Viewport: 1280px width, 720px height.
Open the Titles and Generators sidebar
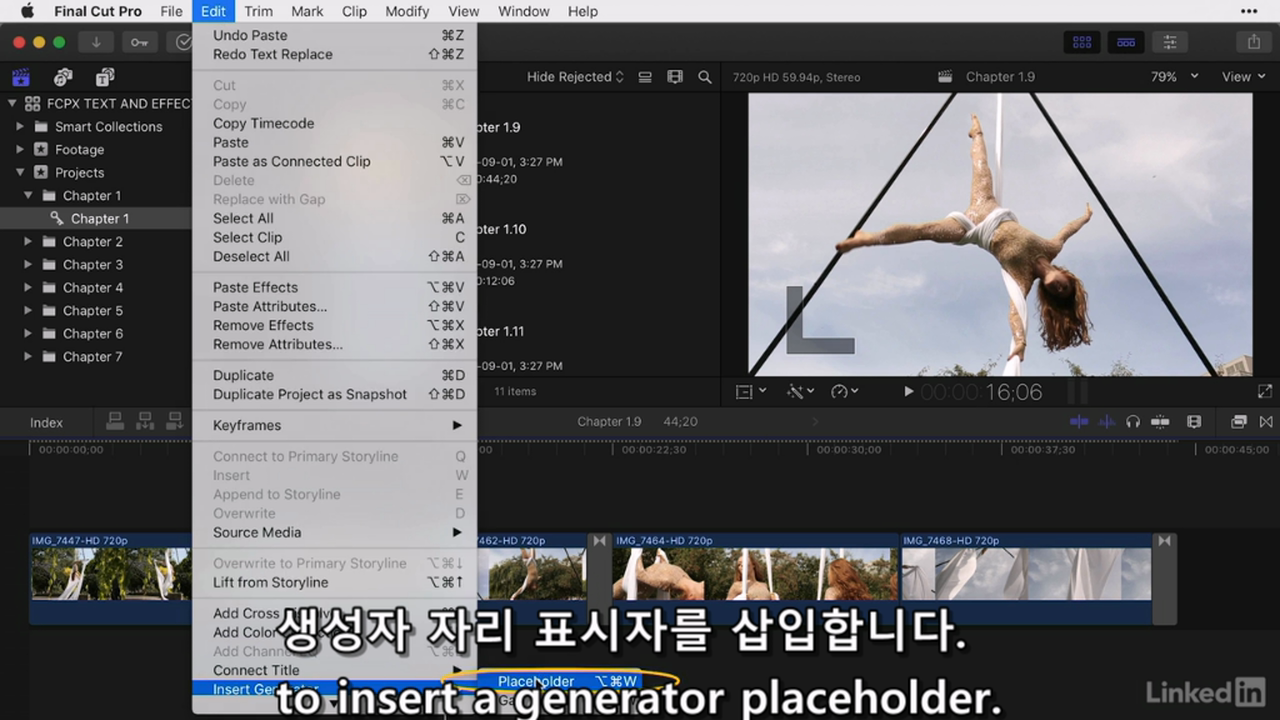tap(104, 77)
